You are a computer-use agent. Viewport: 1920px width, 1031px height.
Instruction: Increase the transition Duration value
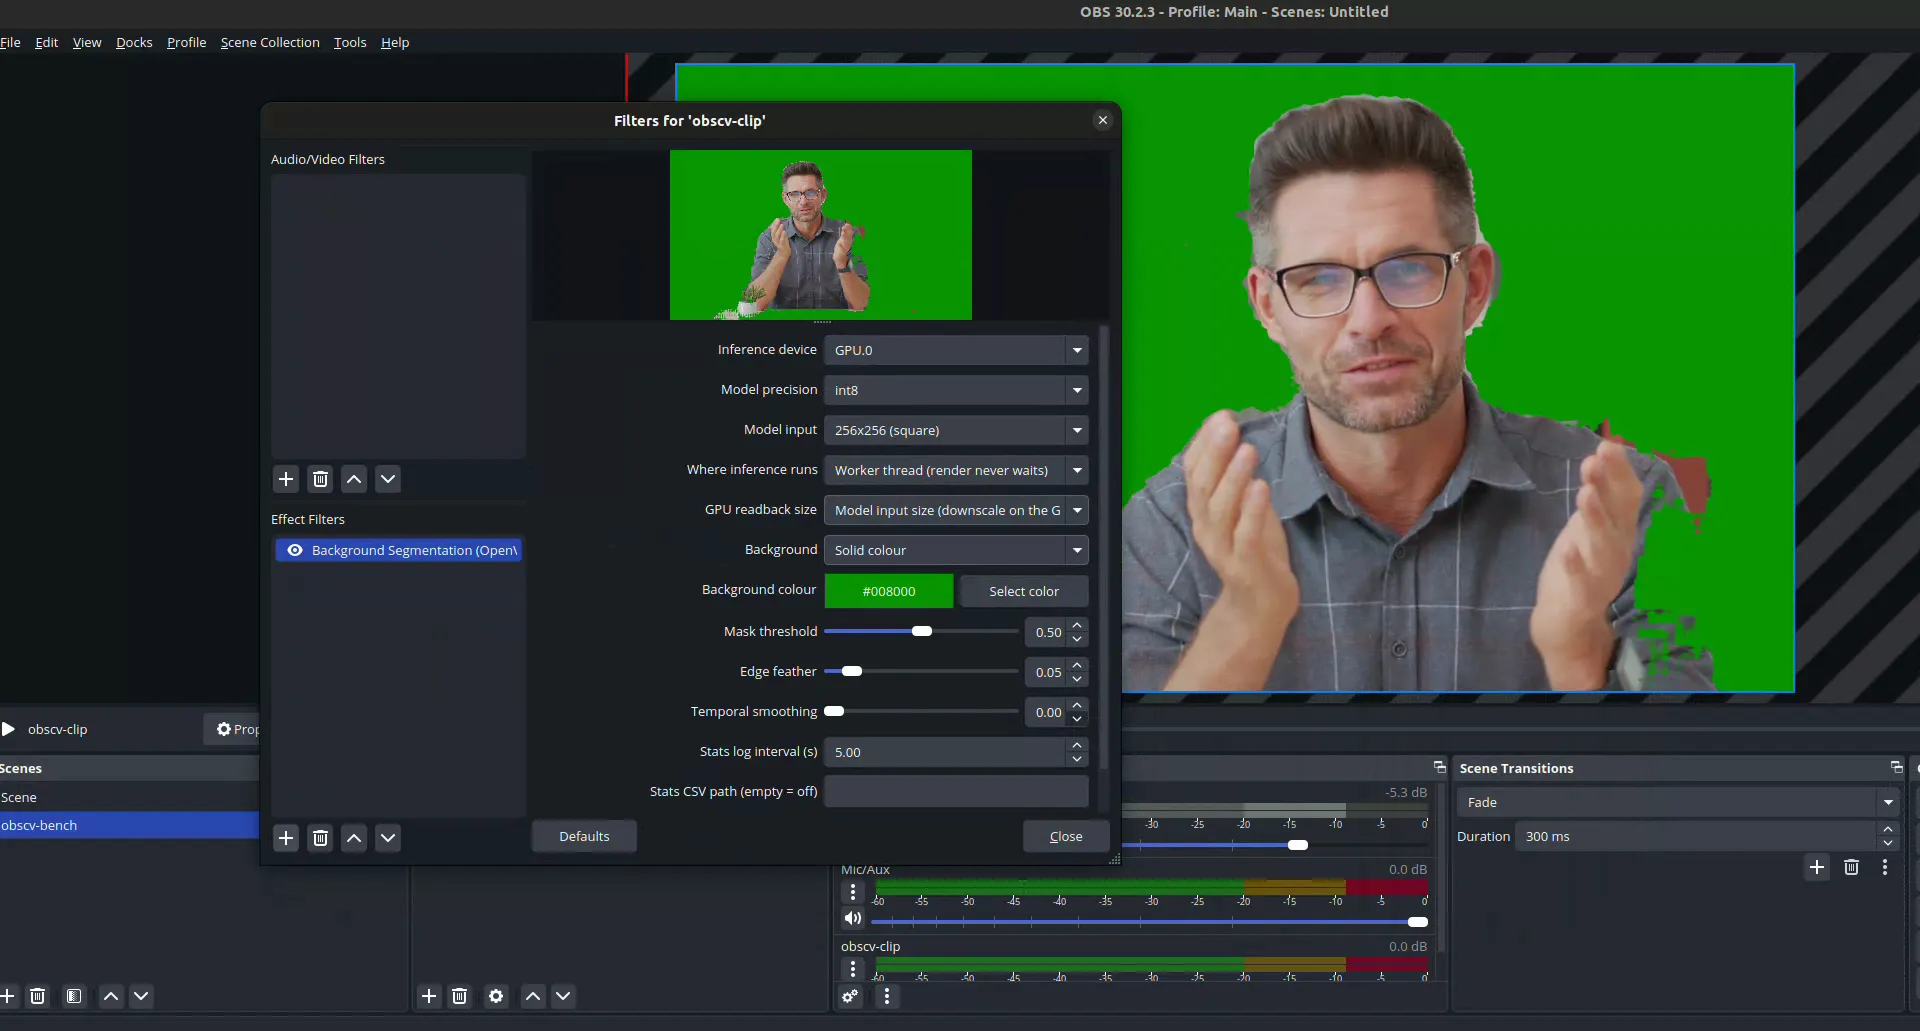click(x=1888, y=829)
